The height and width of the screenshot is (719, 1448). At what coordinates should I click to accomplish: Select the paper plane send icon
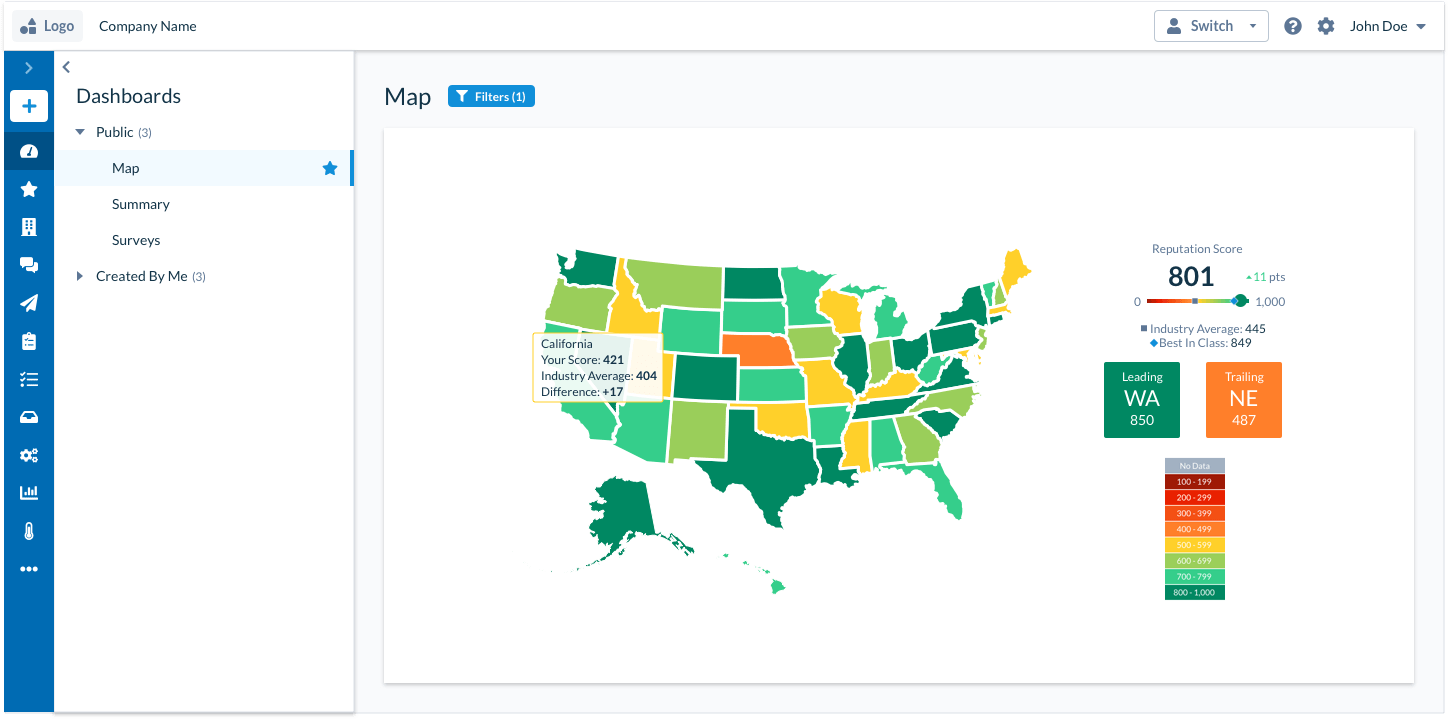pos(29,302)
